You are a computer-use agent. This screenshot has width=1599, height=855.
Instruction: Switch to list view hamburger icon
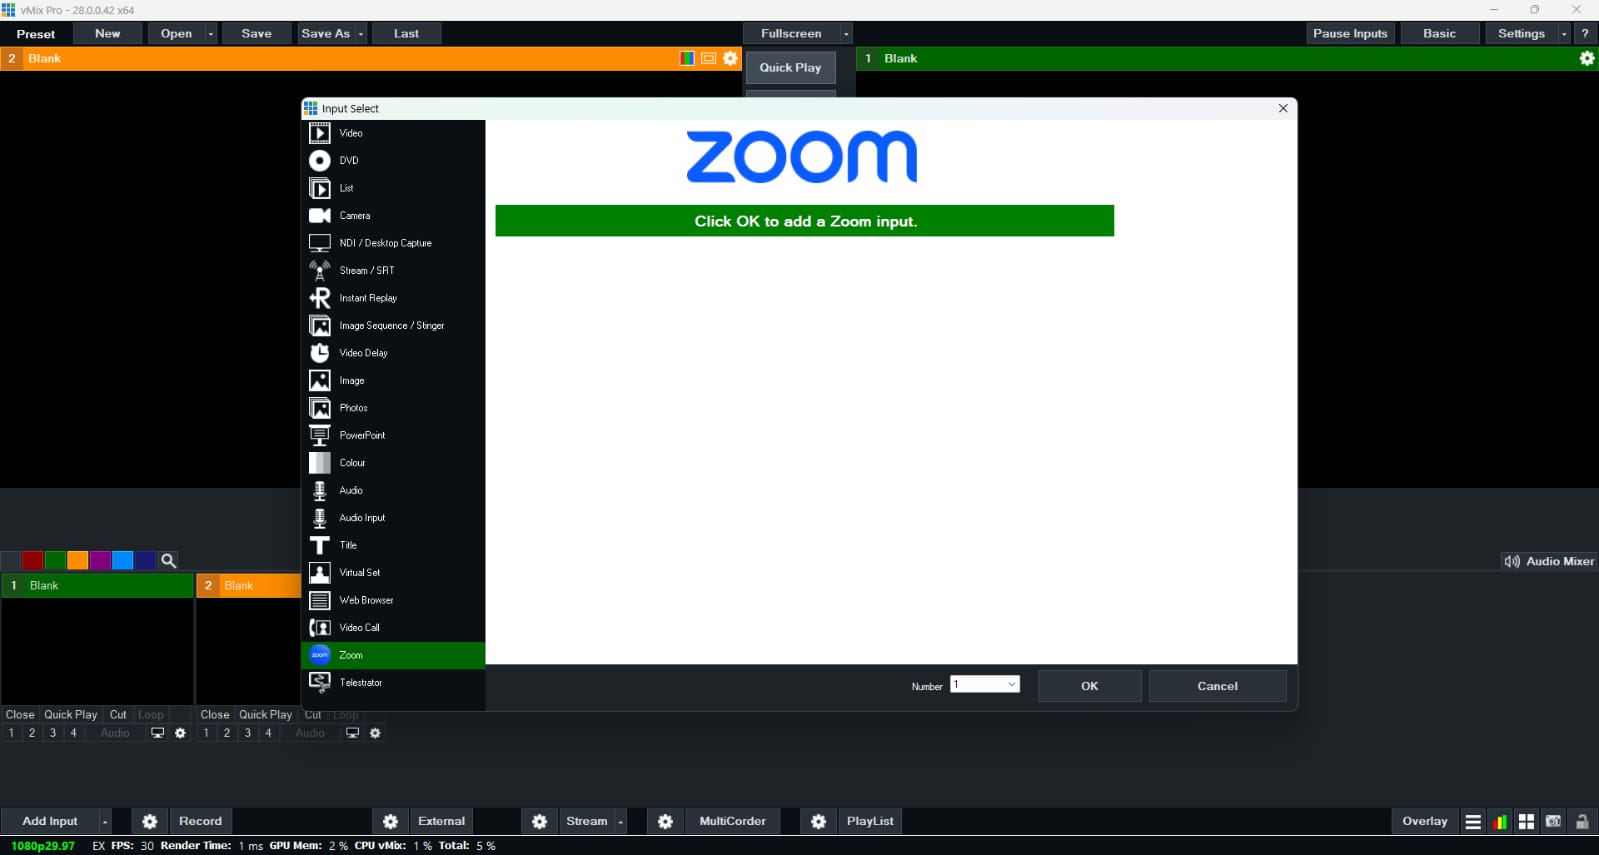(1473, 822)
